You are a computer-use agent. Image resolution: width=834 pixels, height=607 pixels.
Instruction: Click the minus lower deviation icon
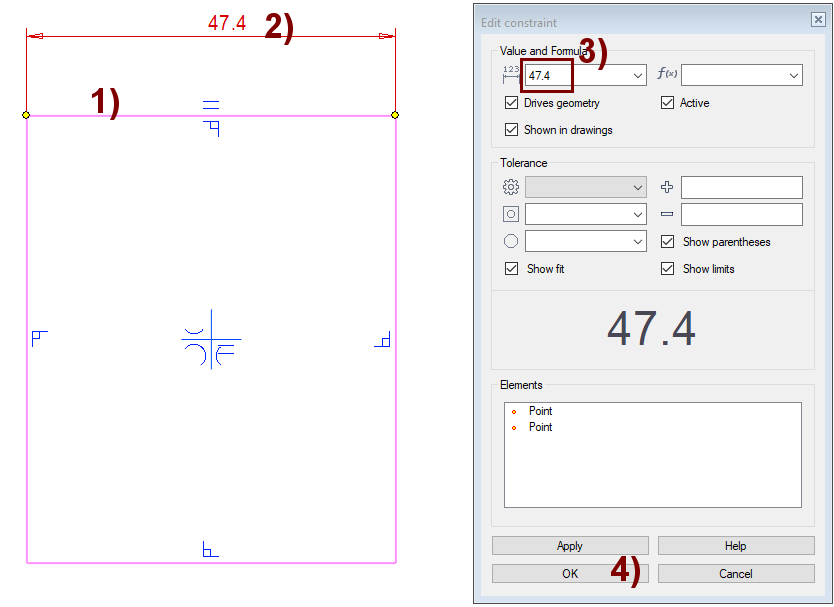click(667, 214)
